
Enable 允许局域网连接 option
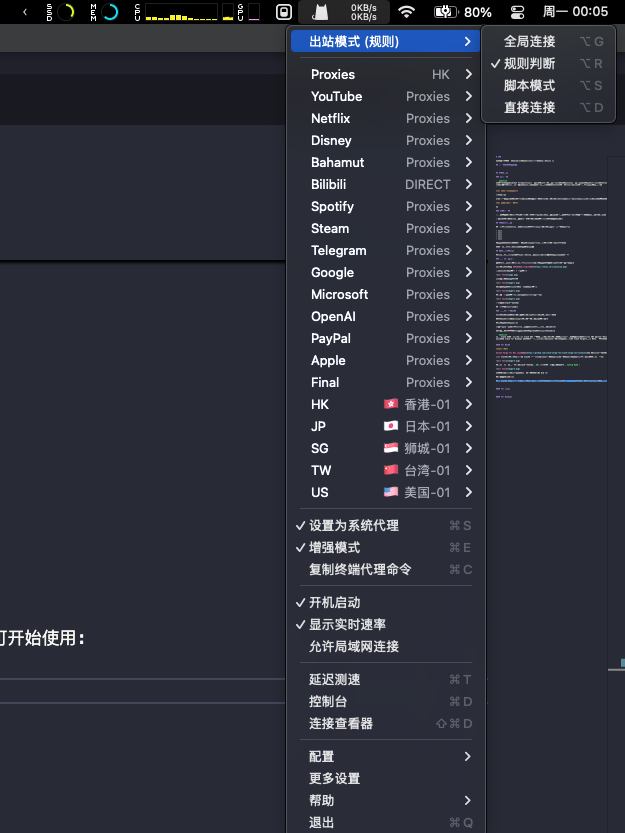tap(354, 646)
